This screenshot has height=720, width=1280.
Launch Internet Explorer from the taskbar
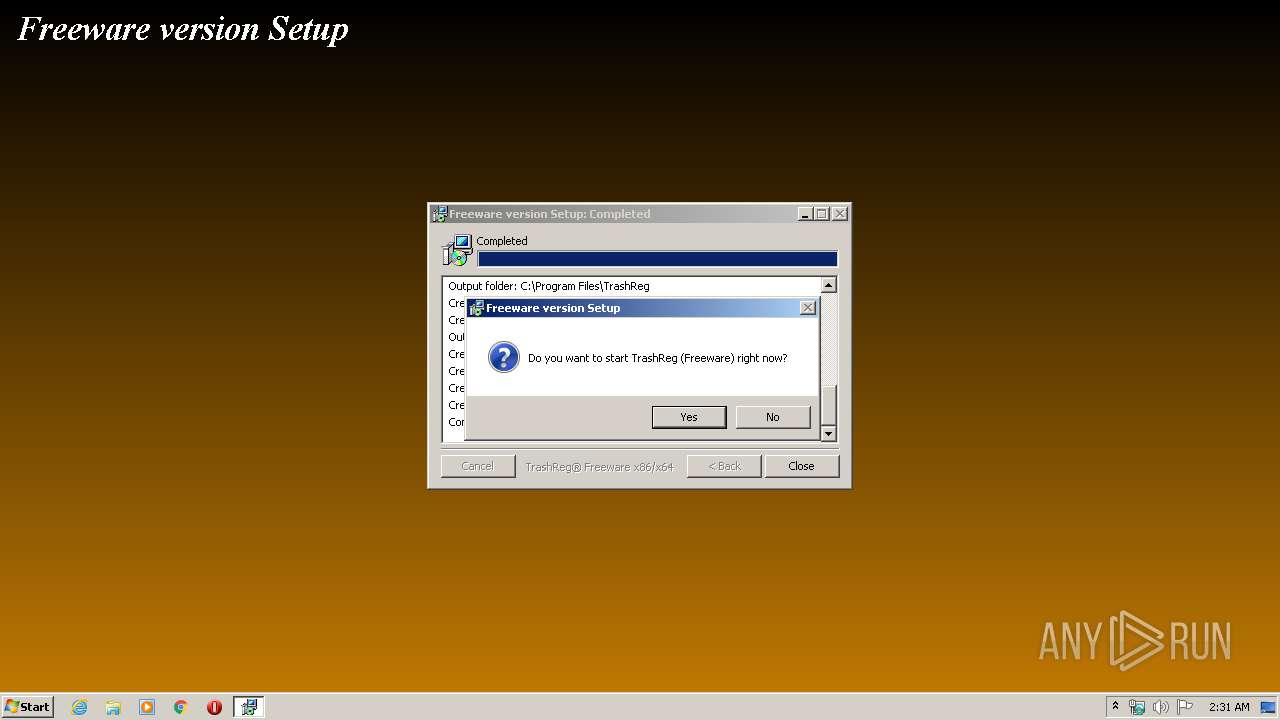pyautogui.click(x=79, y=707)
